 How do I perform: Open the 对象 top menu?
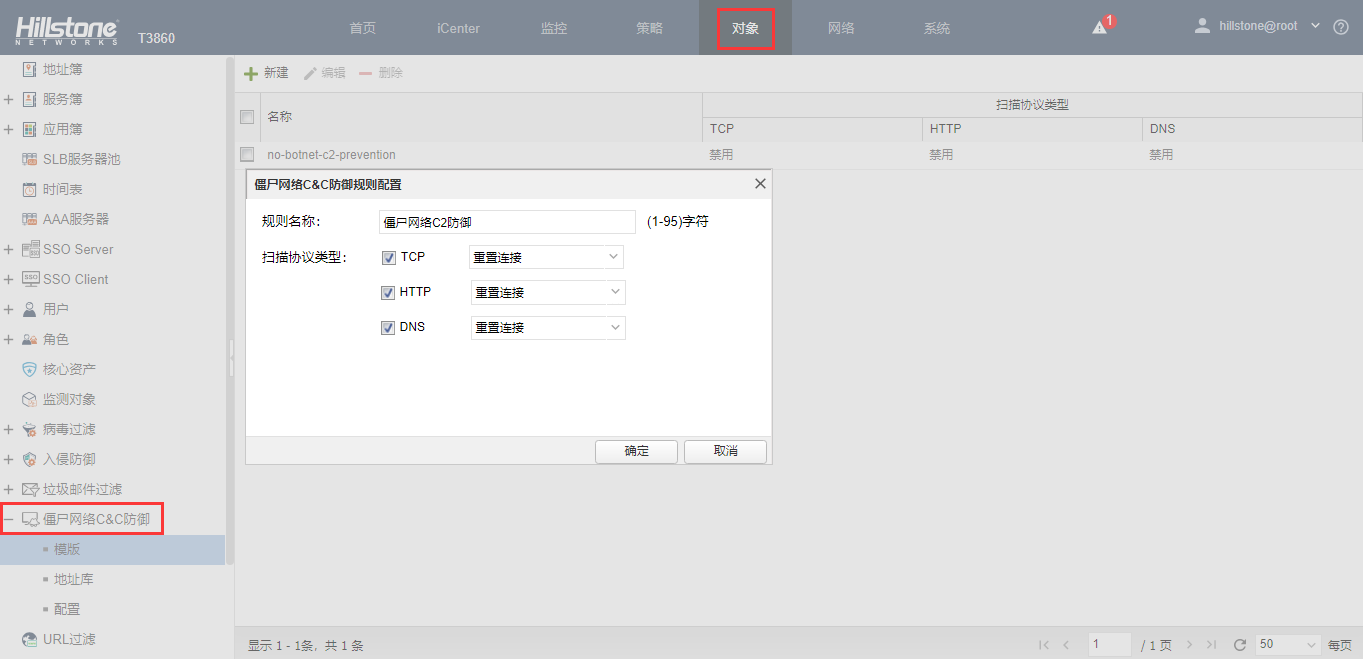[745, 28]
